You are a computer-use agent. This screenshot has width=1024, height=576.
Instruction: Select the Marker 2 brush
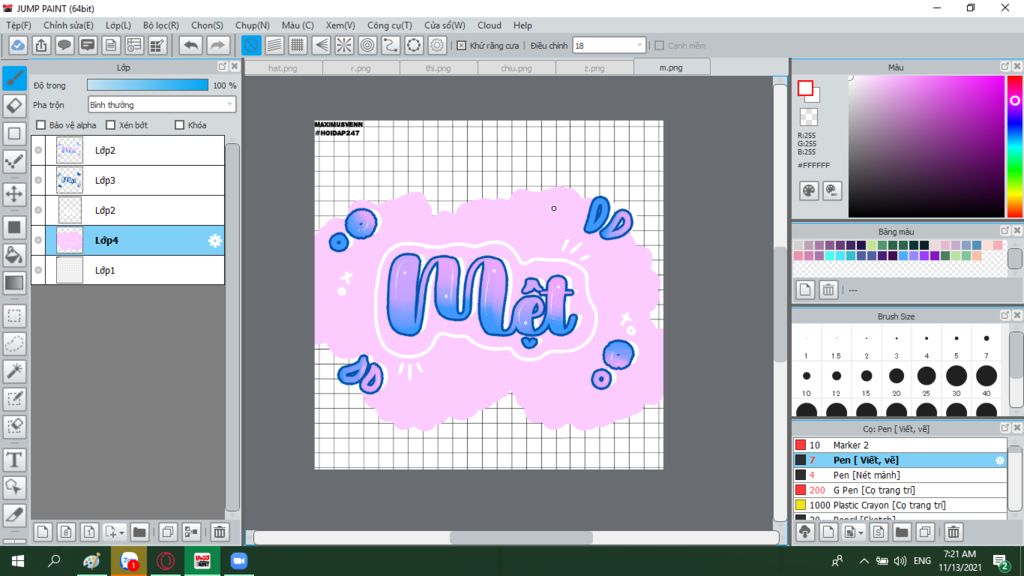coord(900,445)
